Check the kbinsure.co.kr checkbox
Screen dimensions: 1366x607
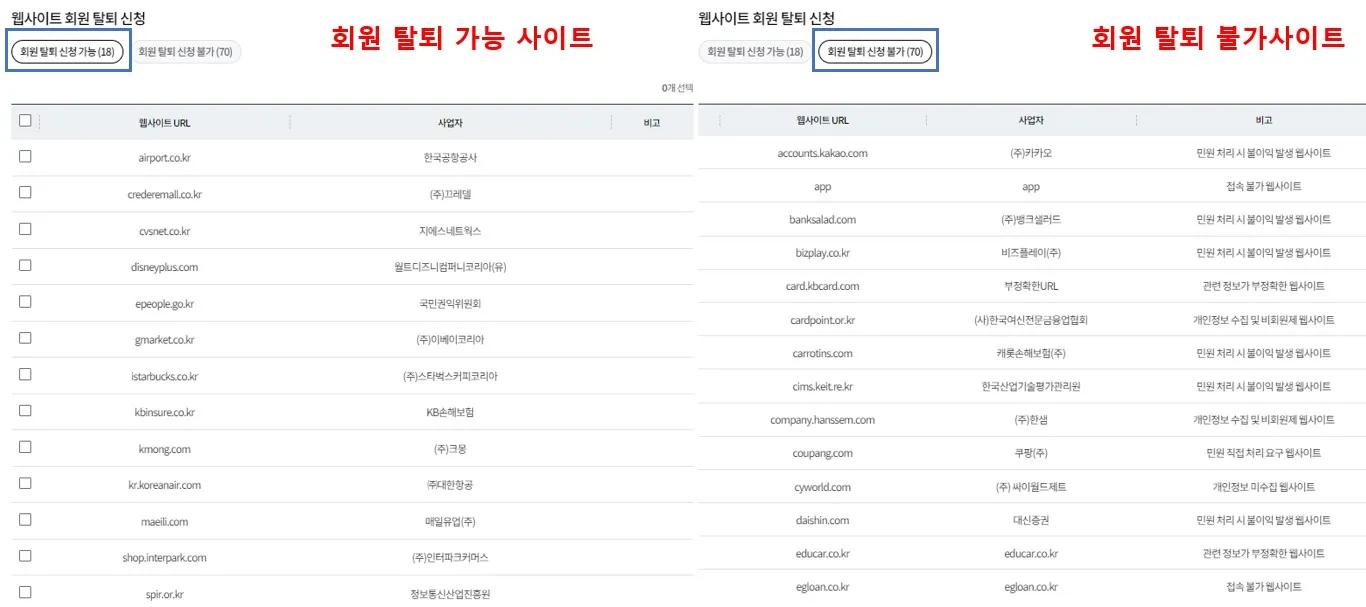click(25, 412)
